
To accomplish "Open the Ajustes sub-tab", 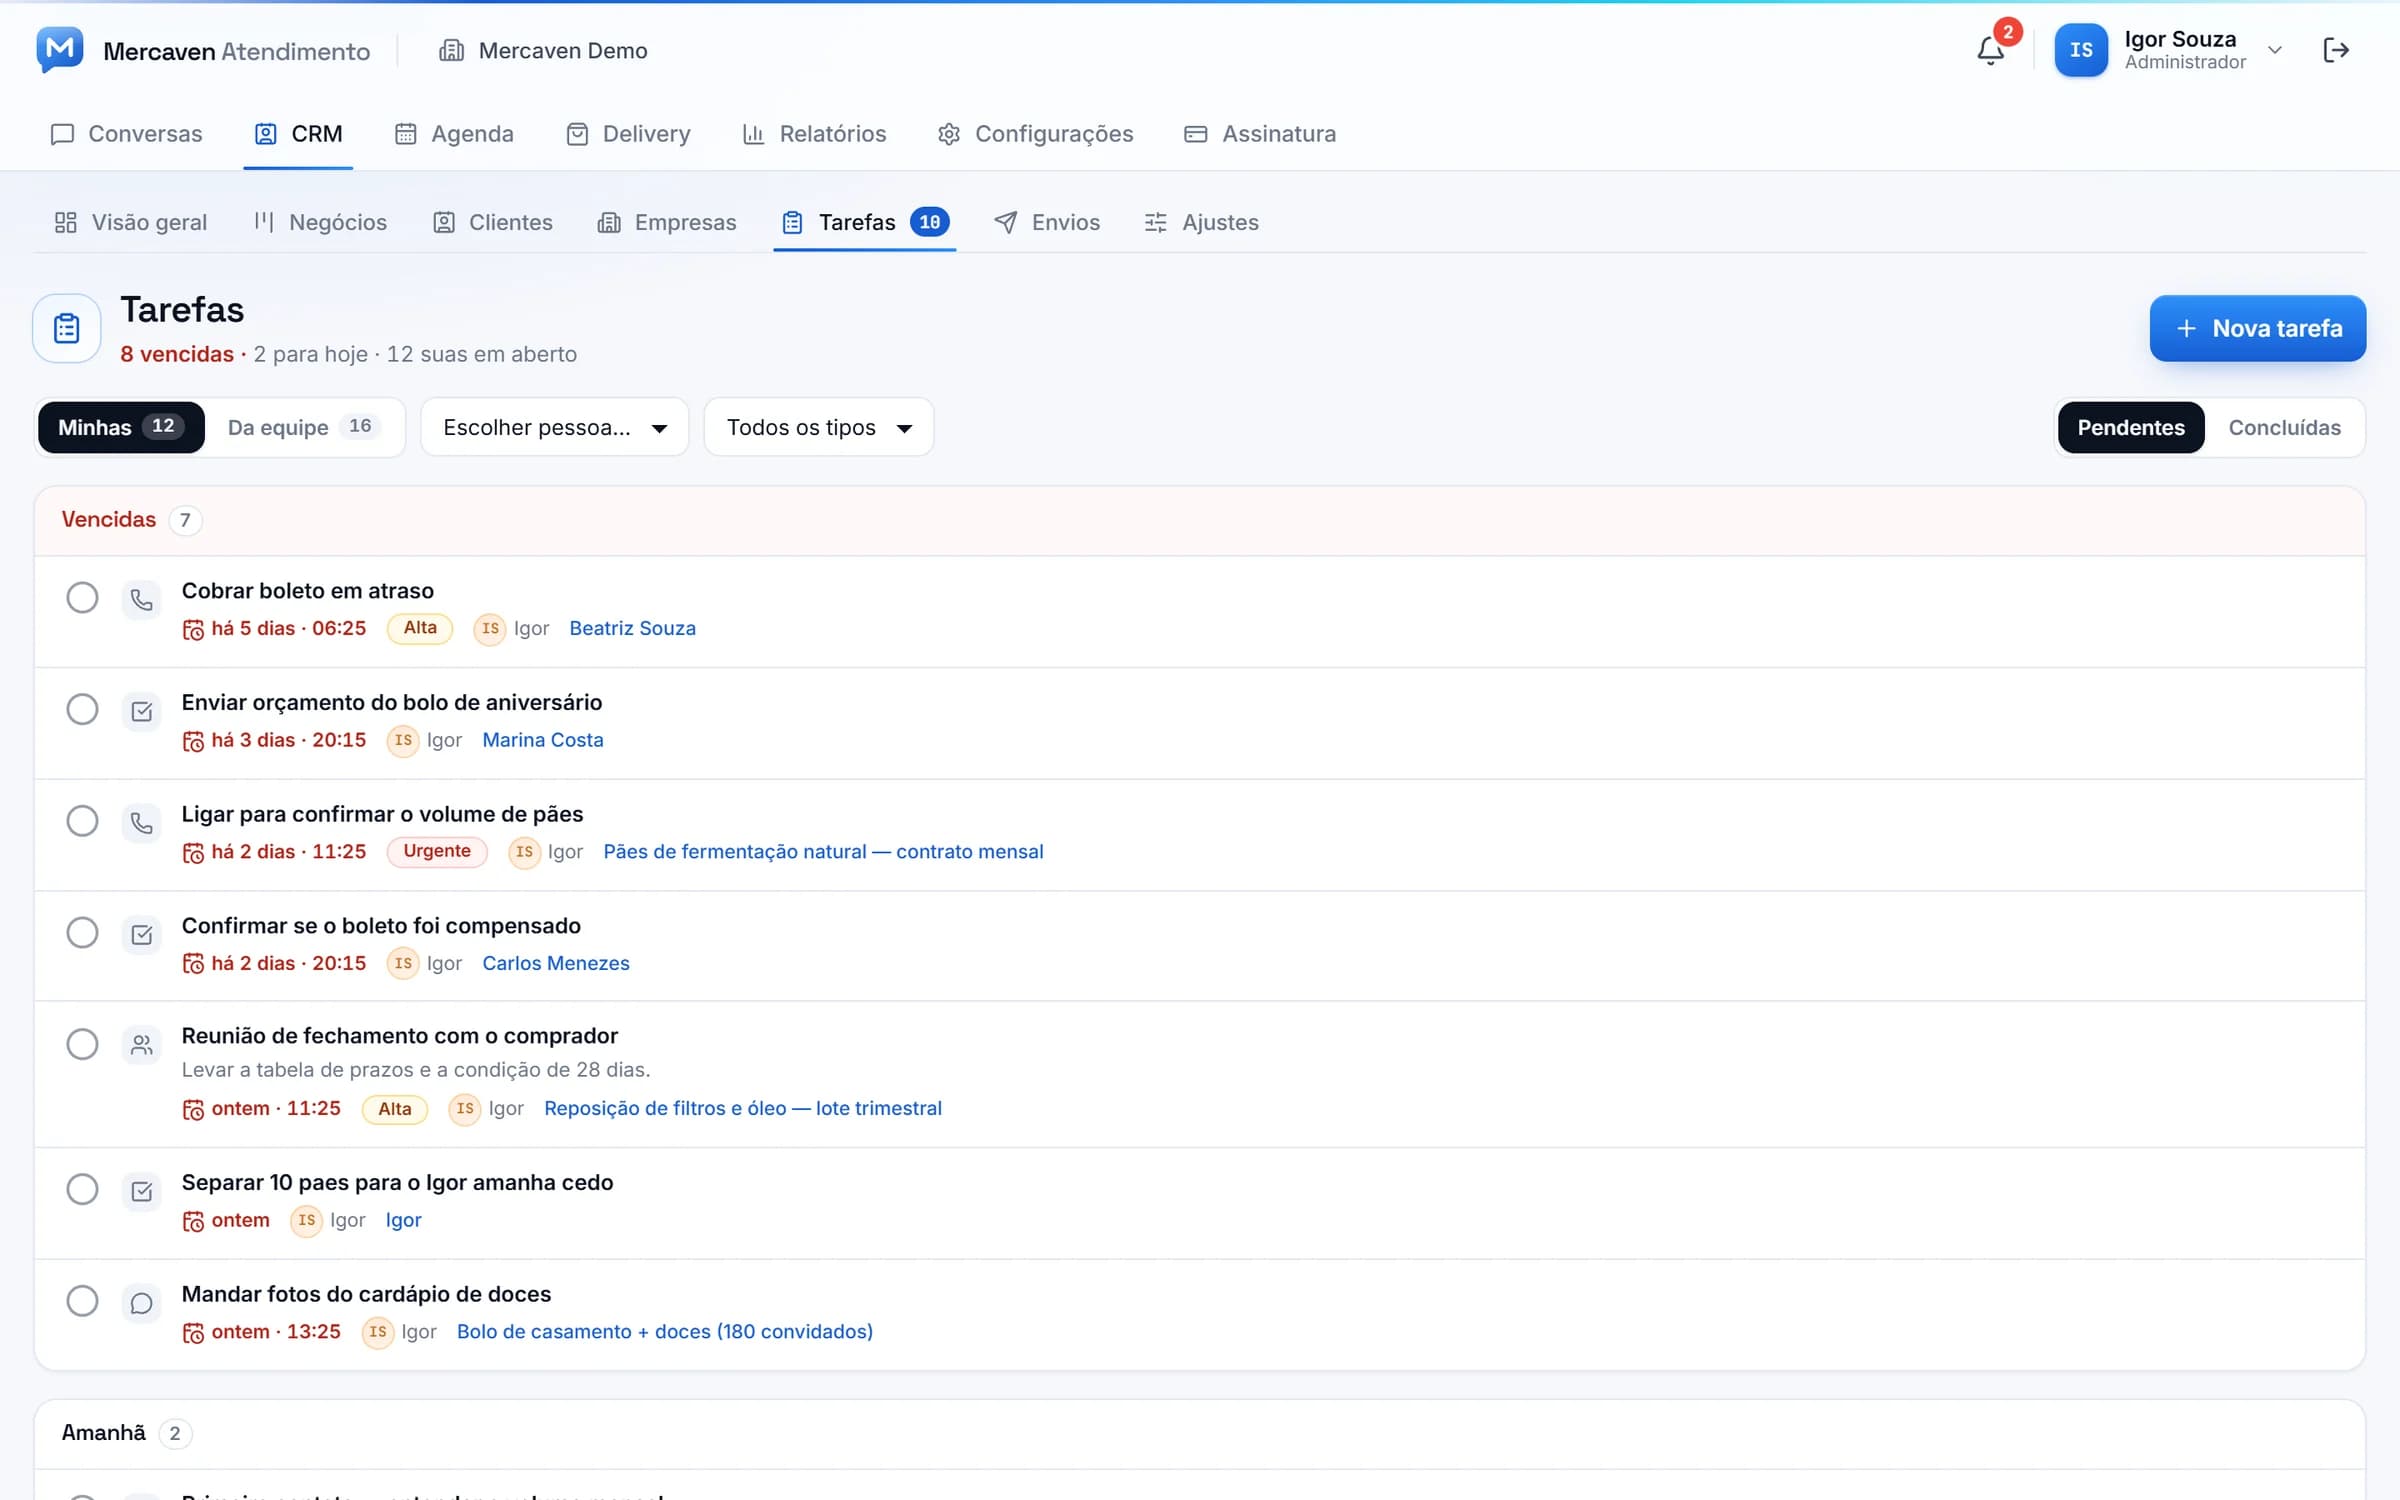I will point(1202,222).
